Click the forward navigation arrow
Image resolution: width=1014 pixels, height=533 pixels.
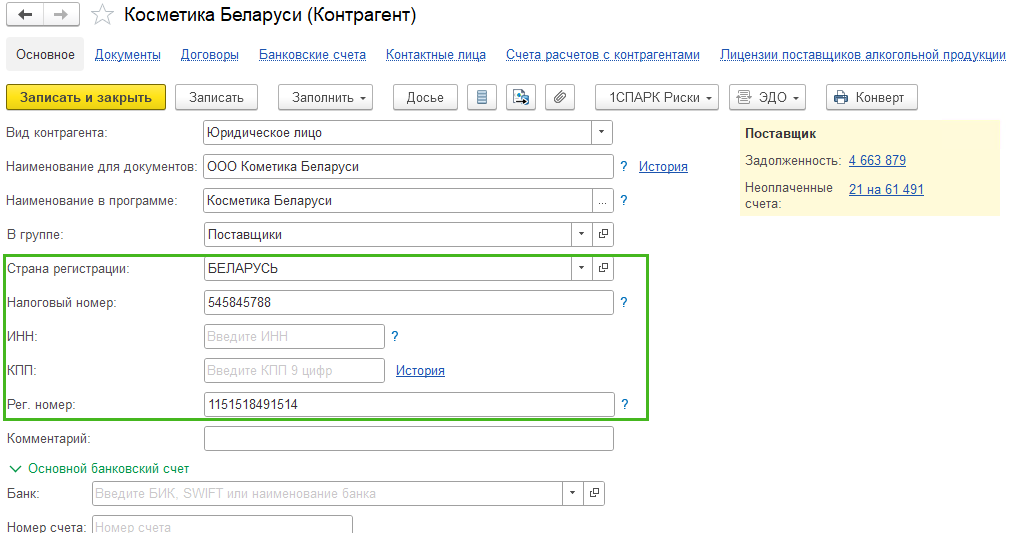60,15
